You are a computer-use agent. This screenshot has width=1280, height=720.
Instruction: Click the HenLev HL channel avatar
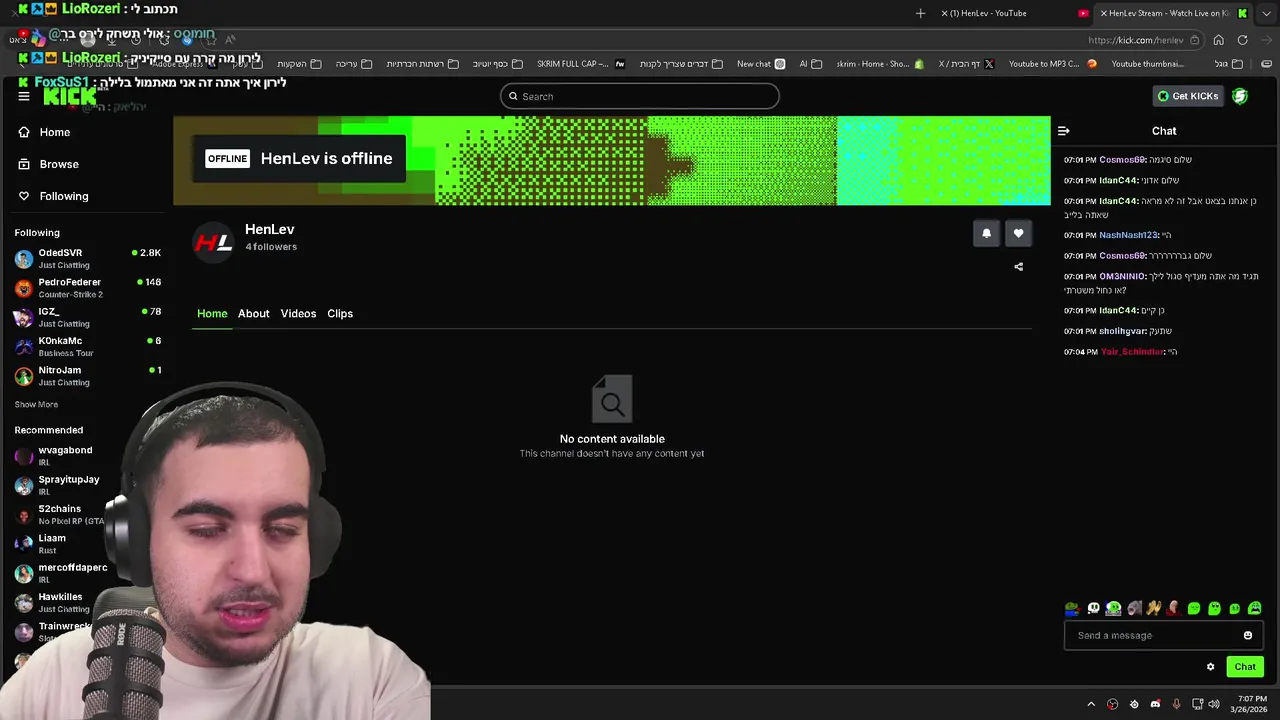(x=213, y=241)
